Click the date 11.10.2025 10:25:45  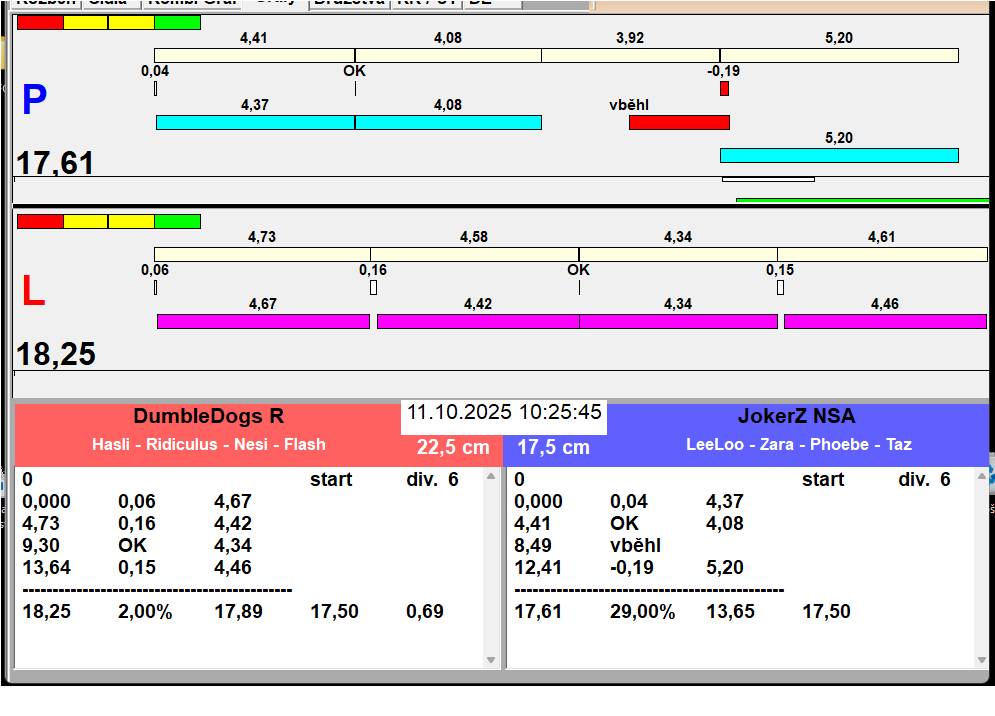pos(504,412)
